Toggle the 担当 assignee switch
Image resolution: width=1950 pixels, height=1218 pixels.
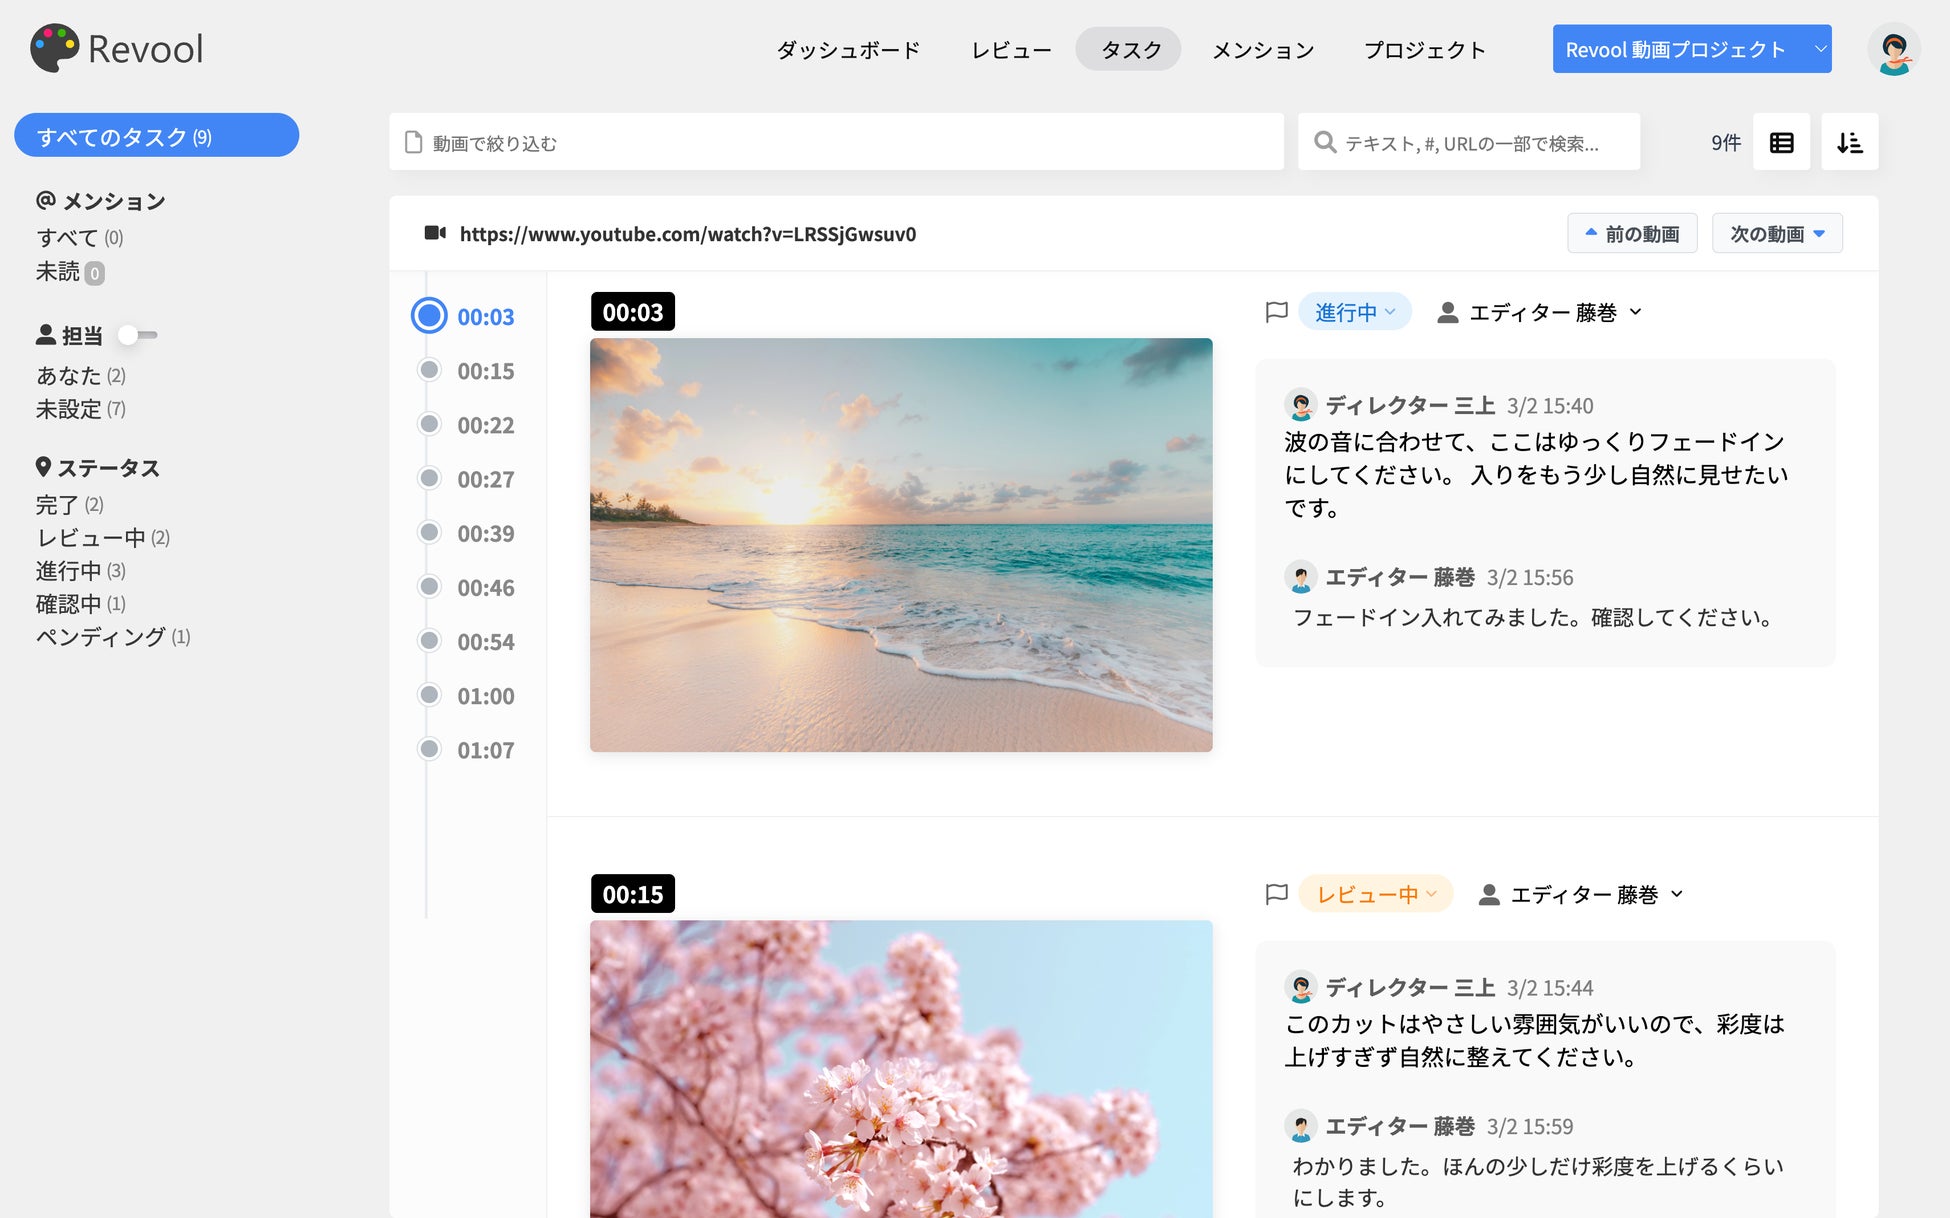click(137, 335)
